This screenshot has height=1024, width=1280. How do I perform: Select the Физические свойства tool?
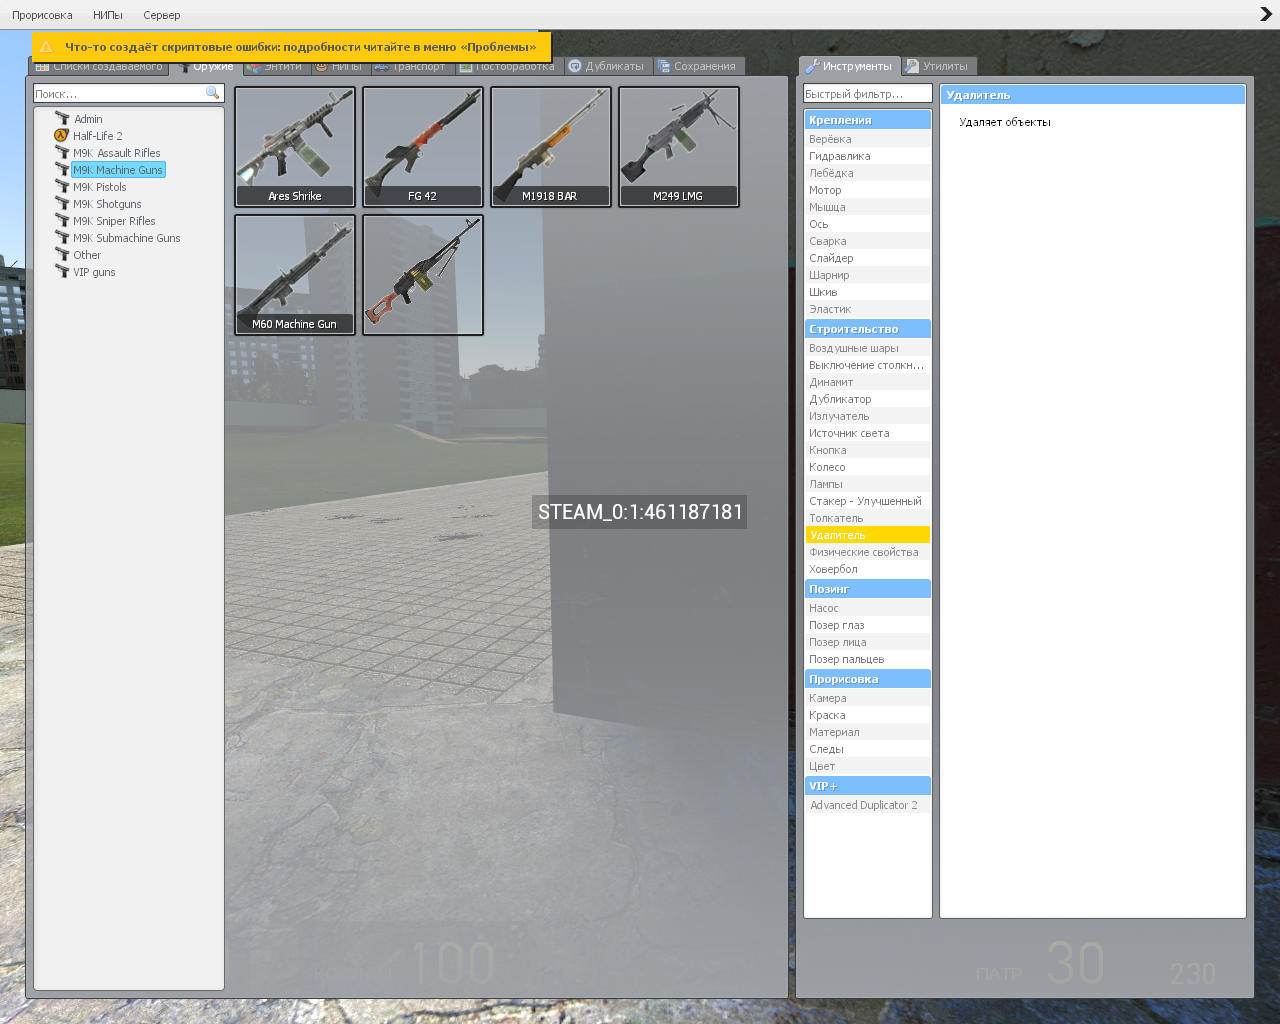pos(868,552)
